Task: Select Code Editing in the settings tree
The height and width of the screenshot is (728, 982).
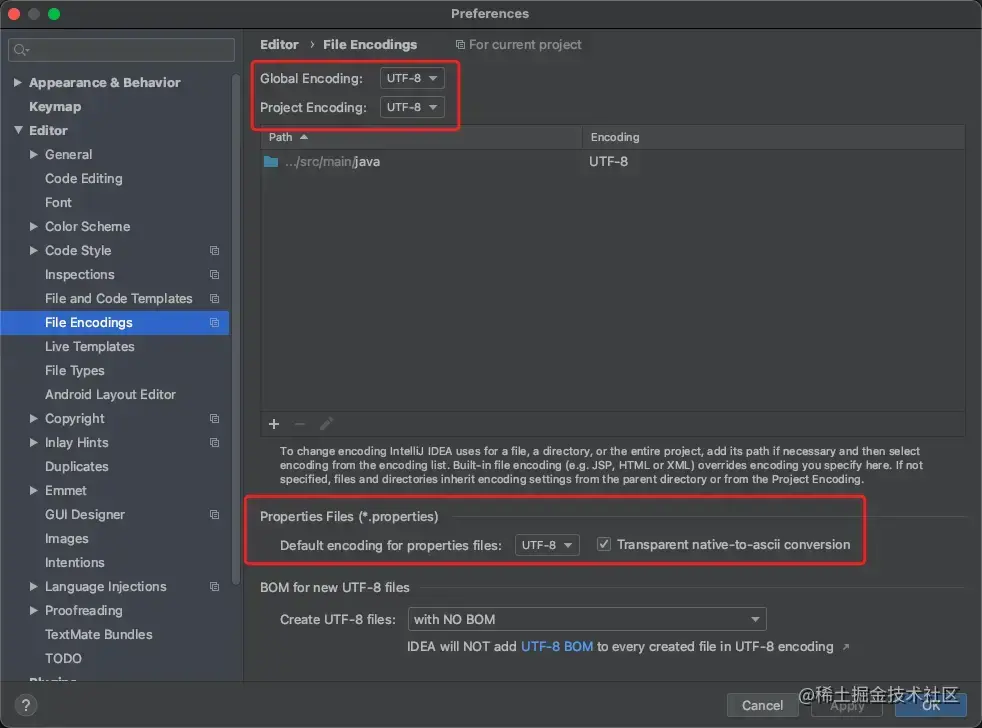Action: tap(83, 179)
